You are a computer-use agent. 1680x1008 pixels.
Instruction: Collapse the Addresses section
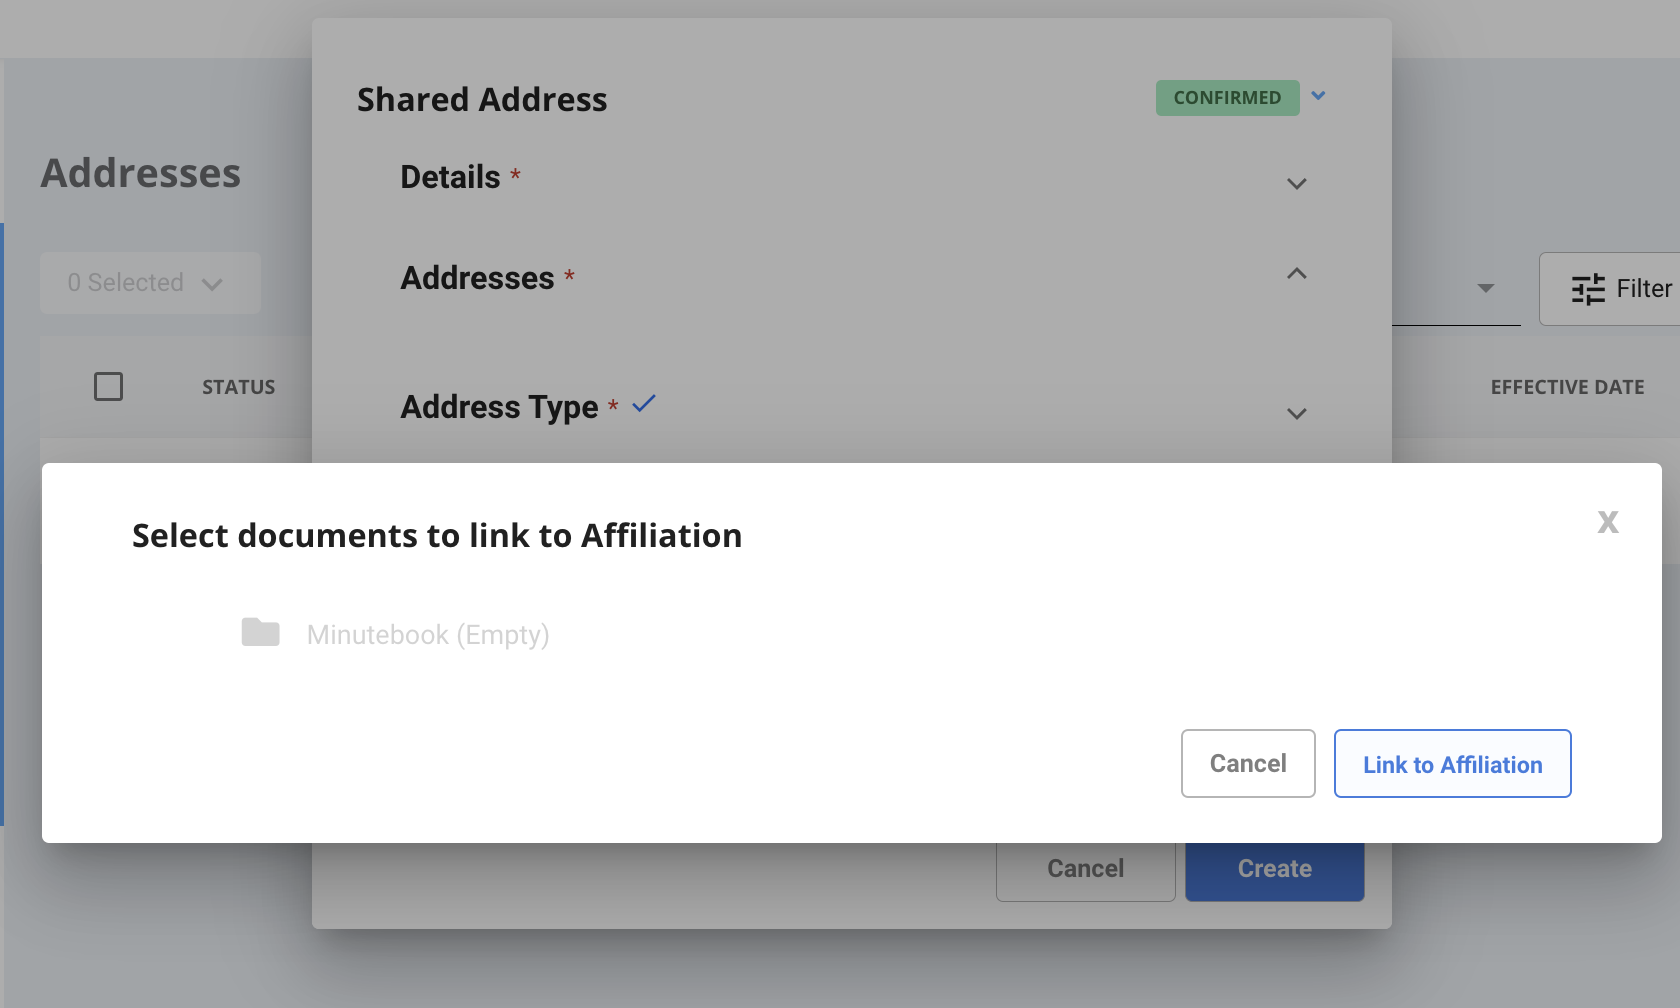[1297, 273]
